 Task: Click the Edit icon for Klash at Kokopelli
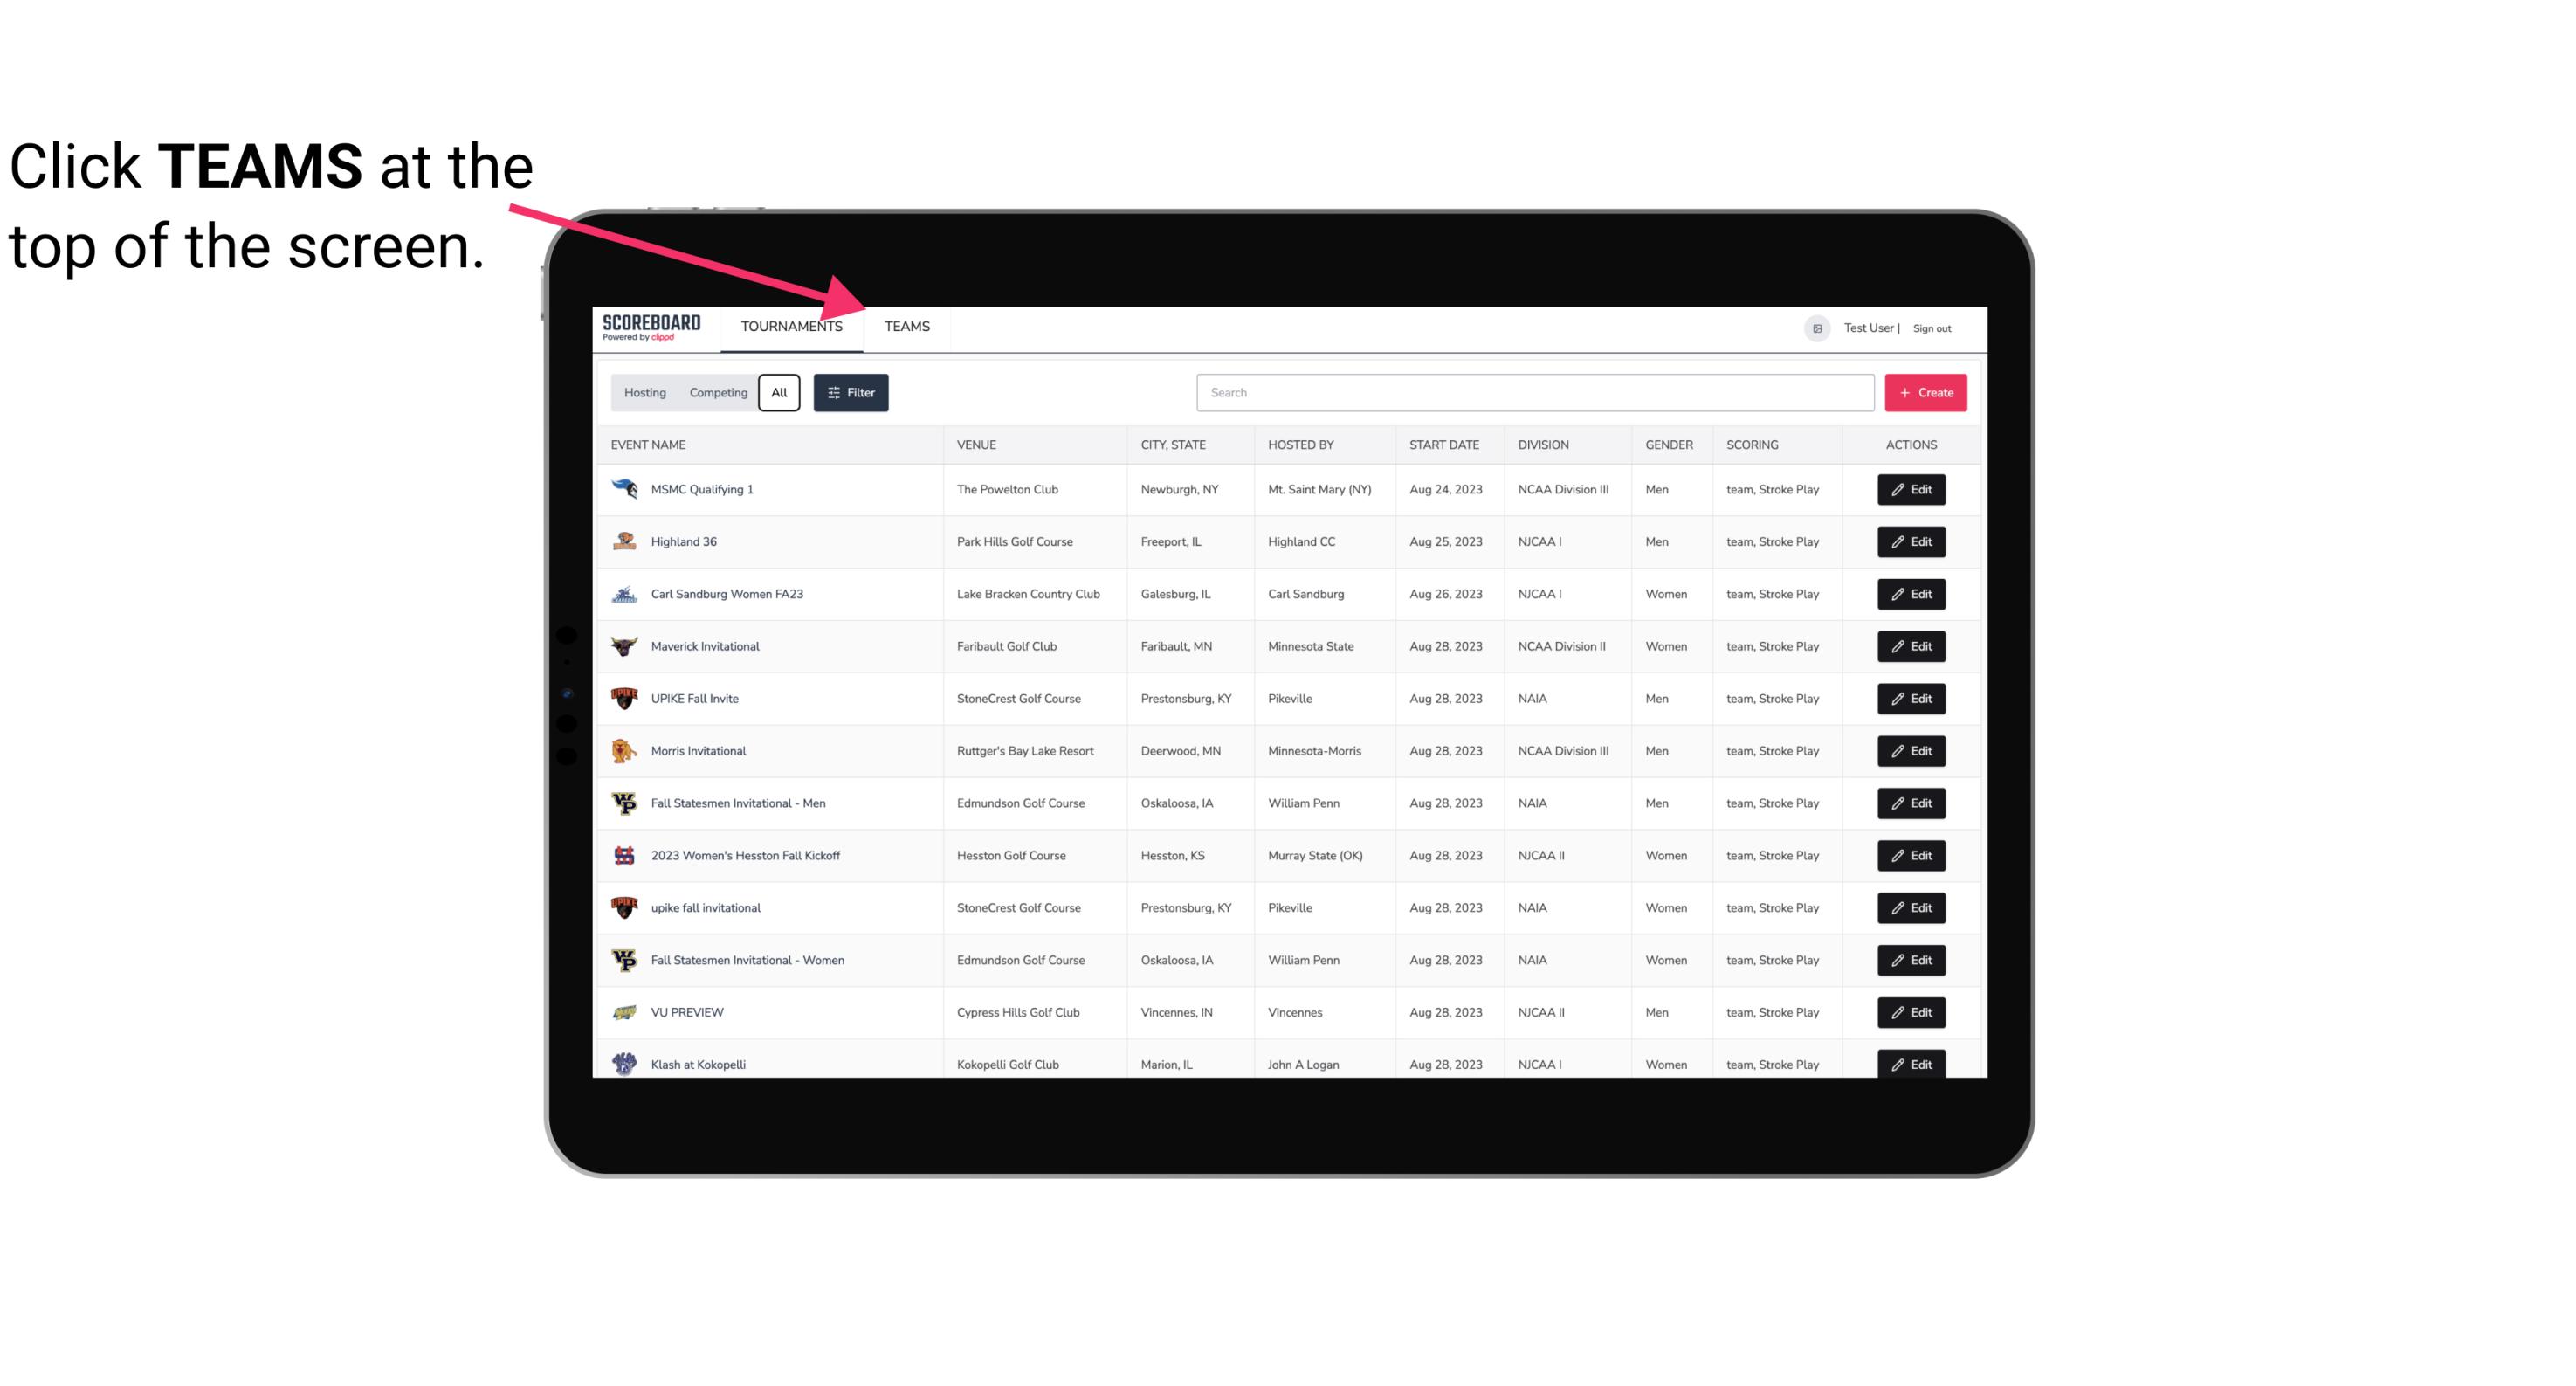point(1911,1064)
